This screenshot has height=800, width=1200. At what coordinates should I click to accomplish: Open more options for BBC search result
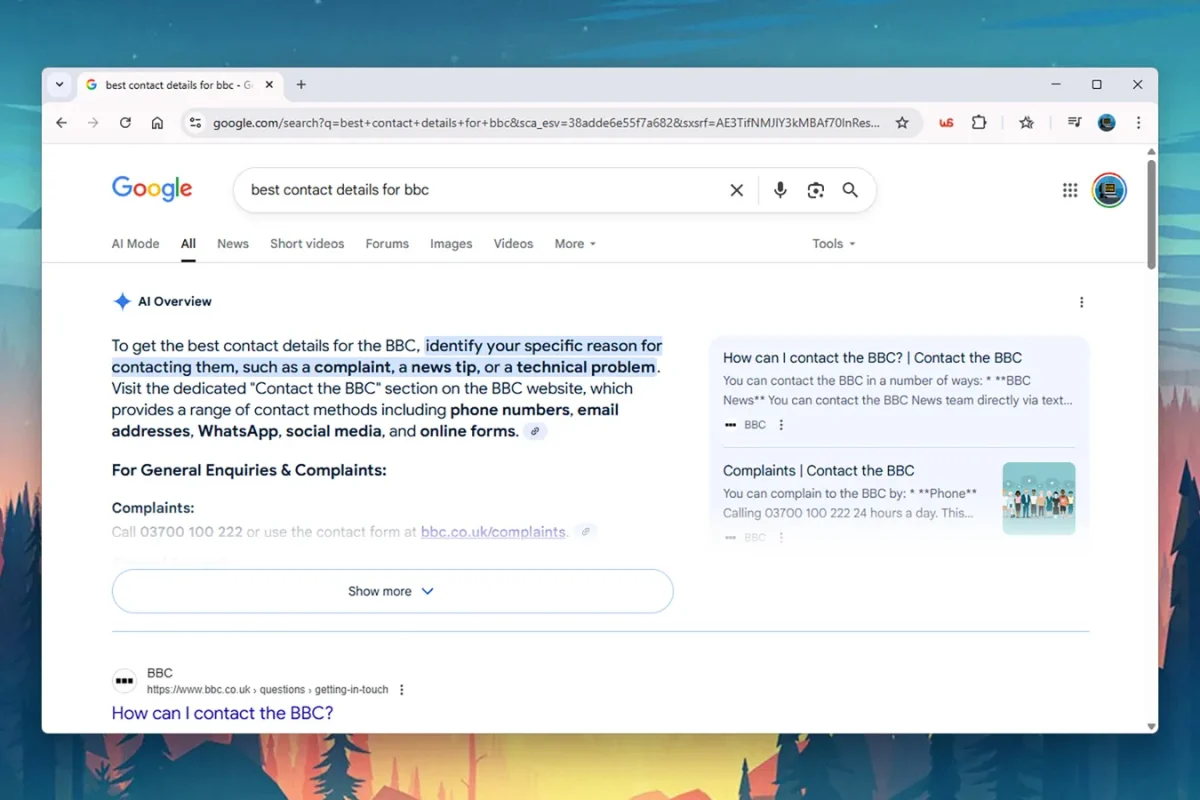[x=402, y=690]
